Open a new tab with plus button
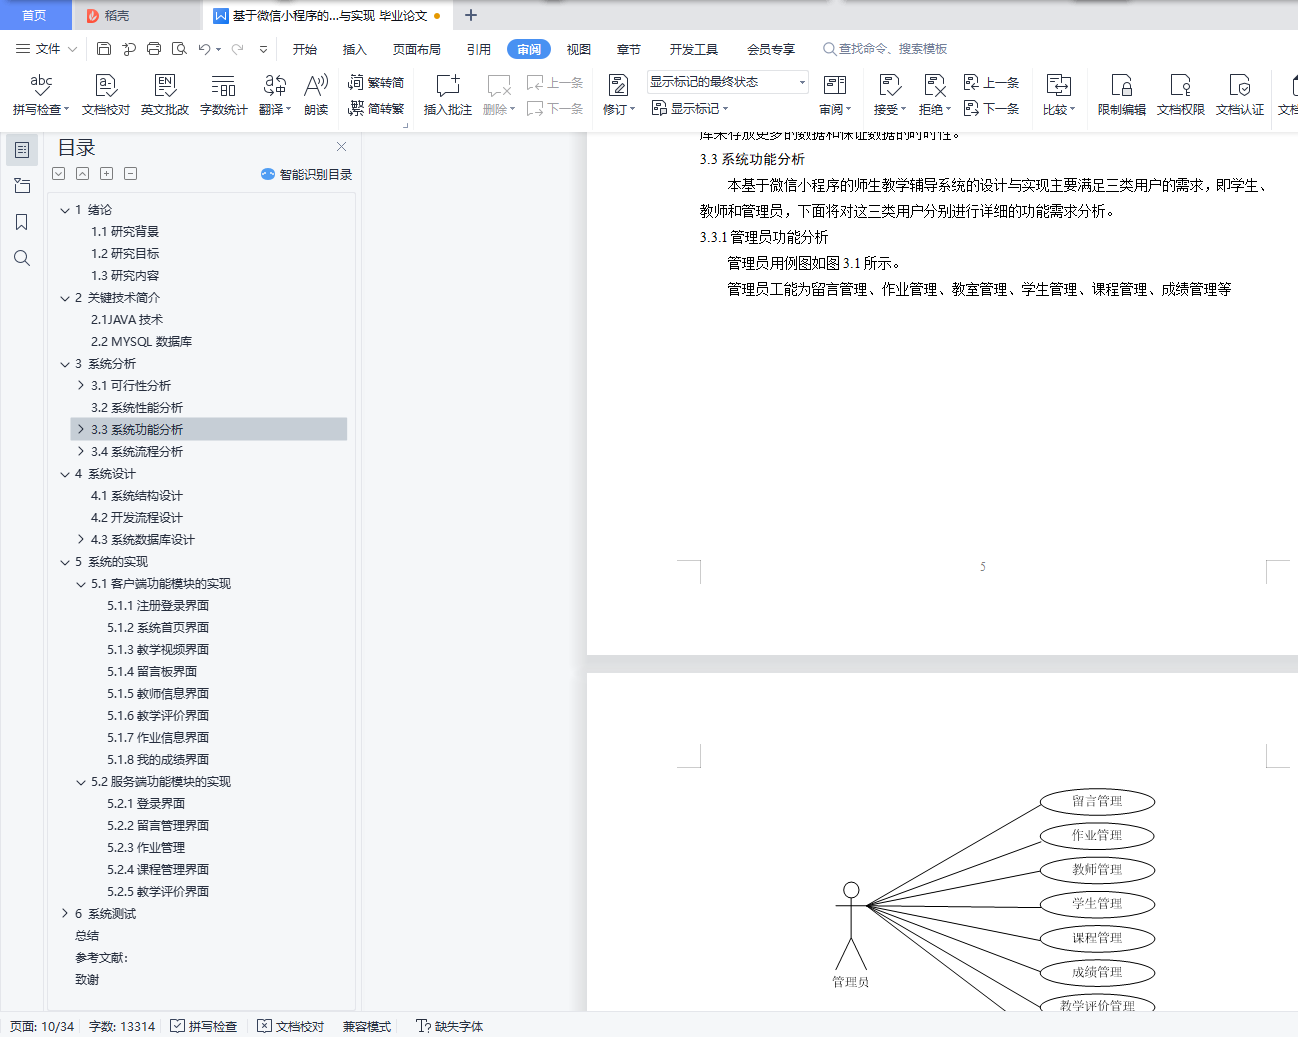This screenshot has width=1298, height=1037. point(471,15)
